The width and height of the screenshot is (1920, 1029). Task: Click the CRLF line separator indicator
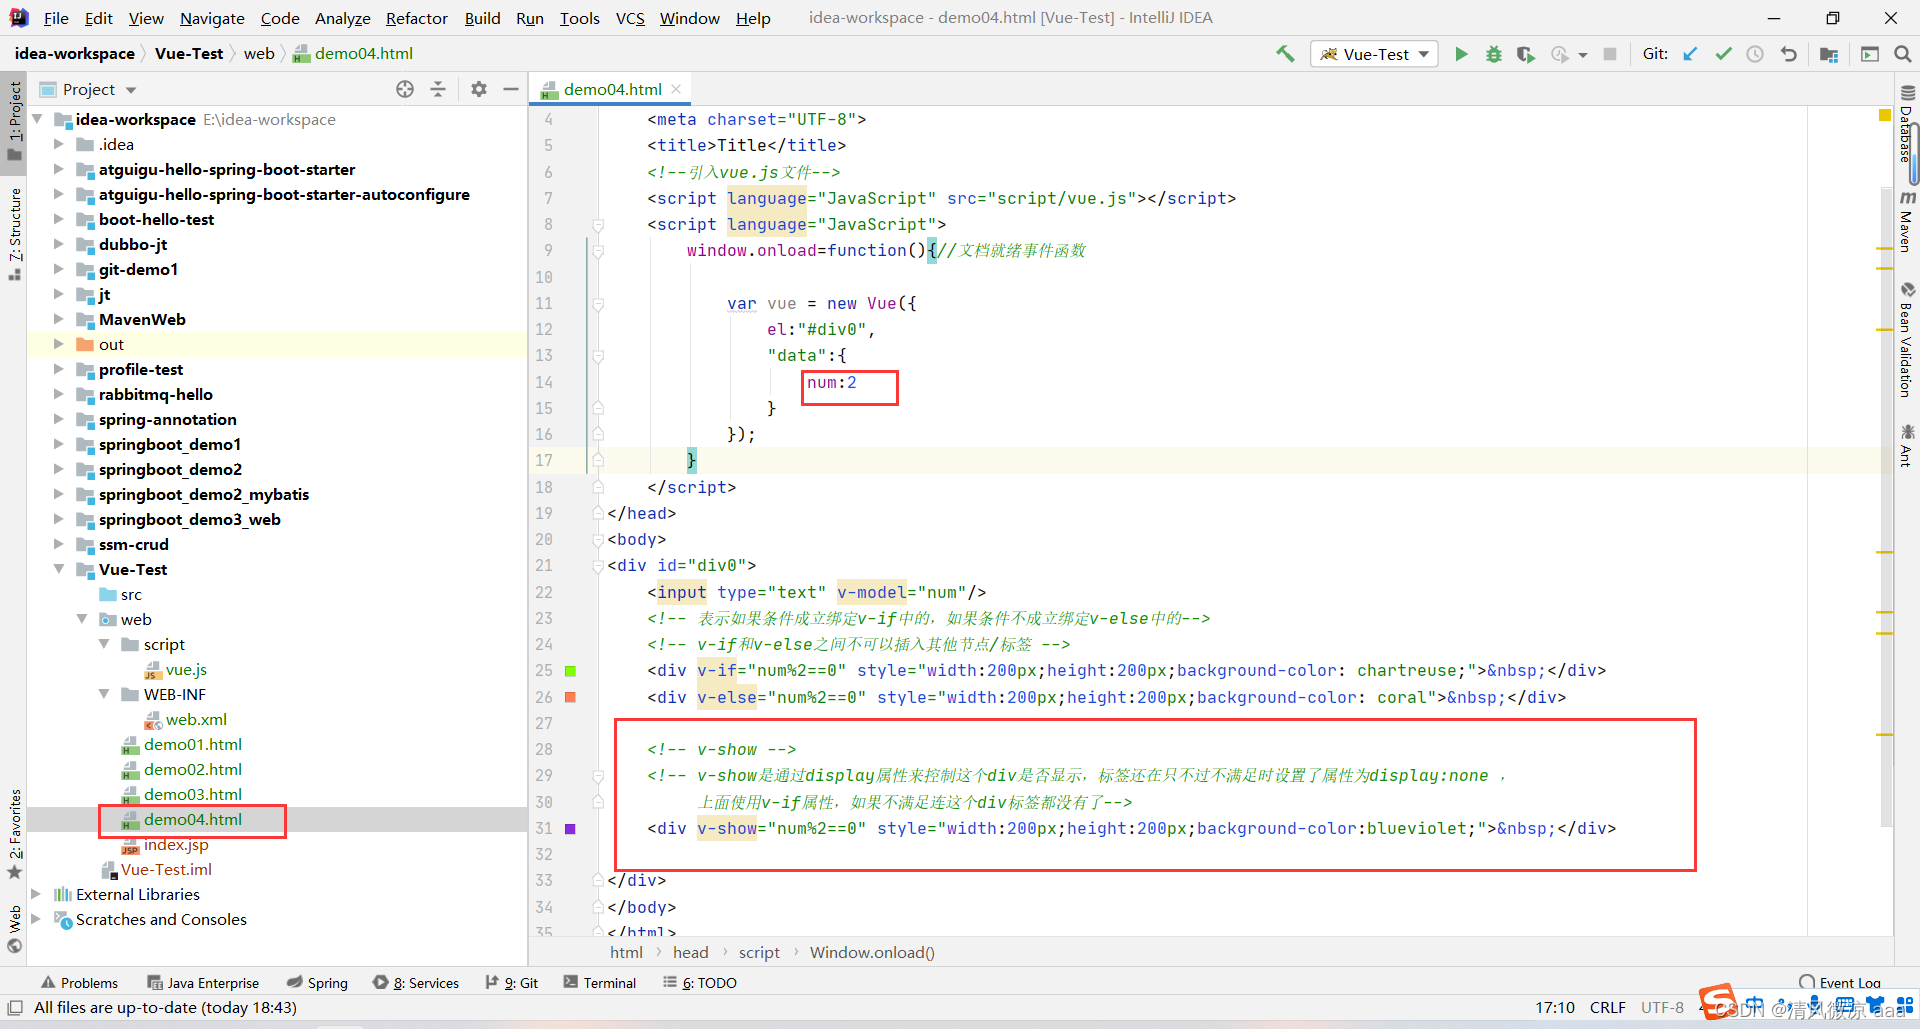1608,1008
